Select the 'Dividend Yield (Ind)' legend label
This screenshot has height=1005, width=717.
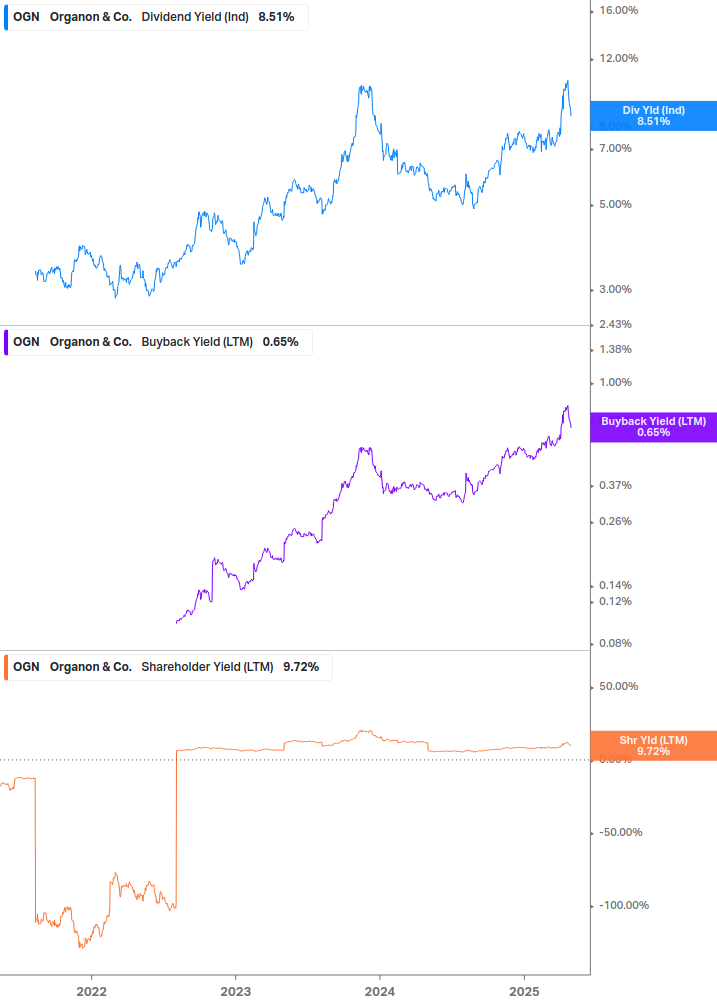click(195, 17)
